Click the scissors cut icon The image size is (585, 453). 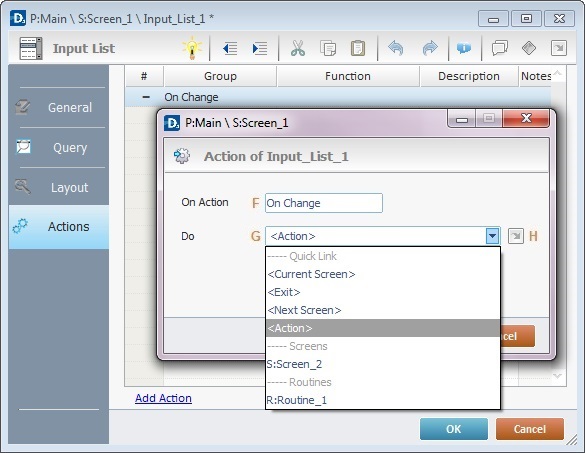298,48
